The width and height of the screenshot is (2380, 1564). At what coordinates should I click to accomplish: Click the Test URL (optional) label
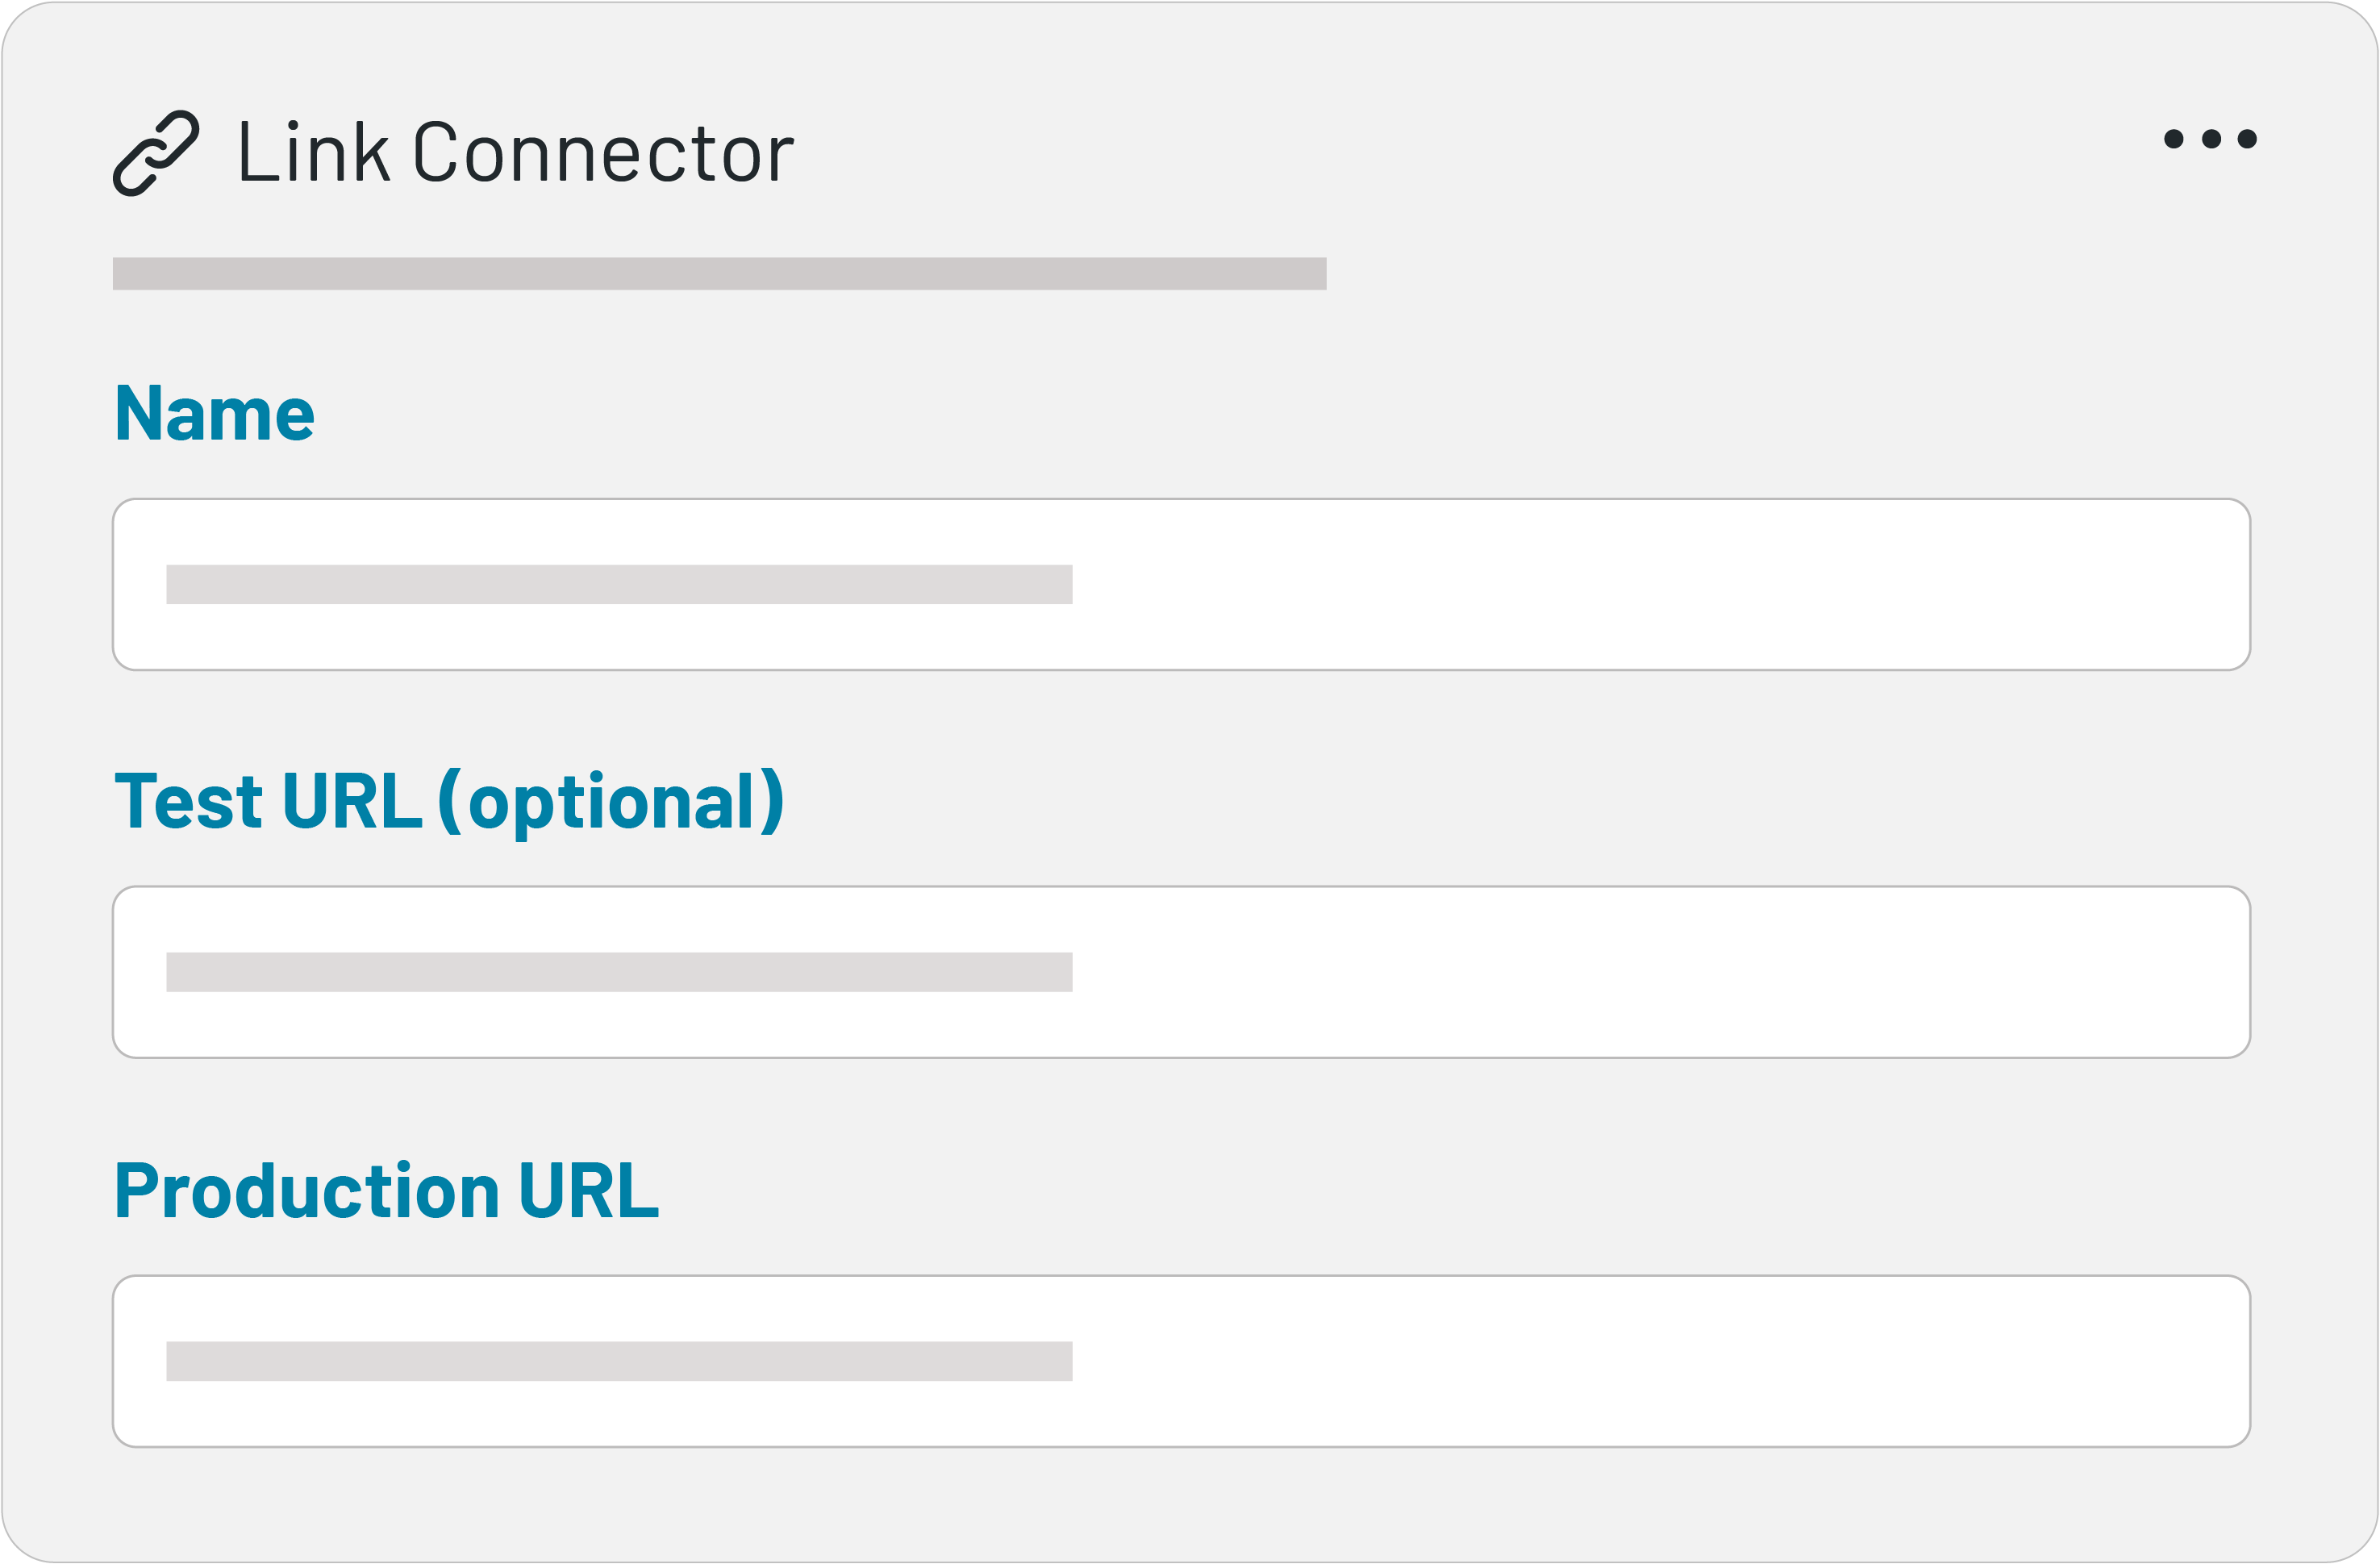(449, 801)
